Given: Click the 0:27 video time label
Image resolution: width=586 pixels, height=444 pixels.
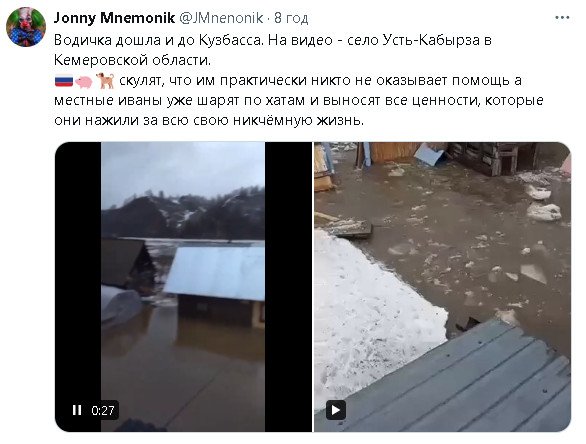Looking at the screenshot, I should (x=103, y=410).
